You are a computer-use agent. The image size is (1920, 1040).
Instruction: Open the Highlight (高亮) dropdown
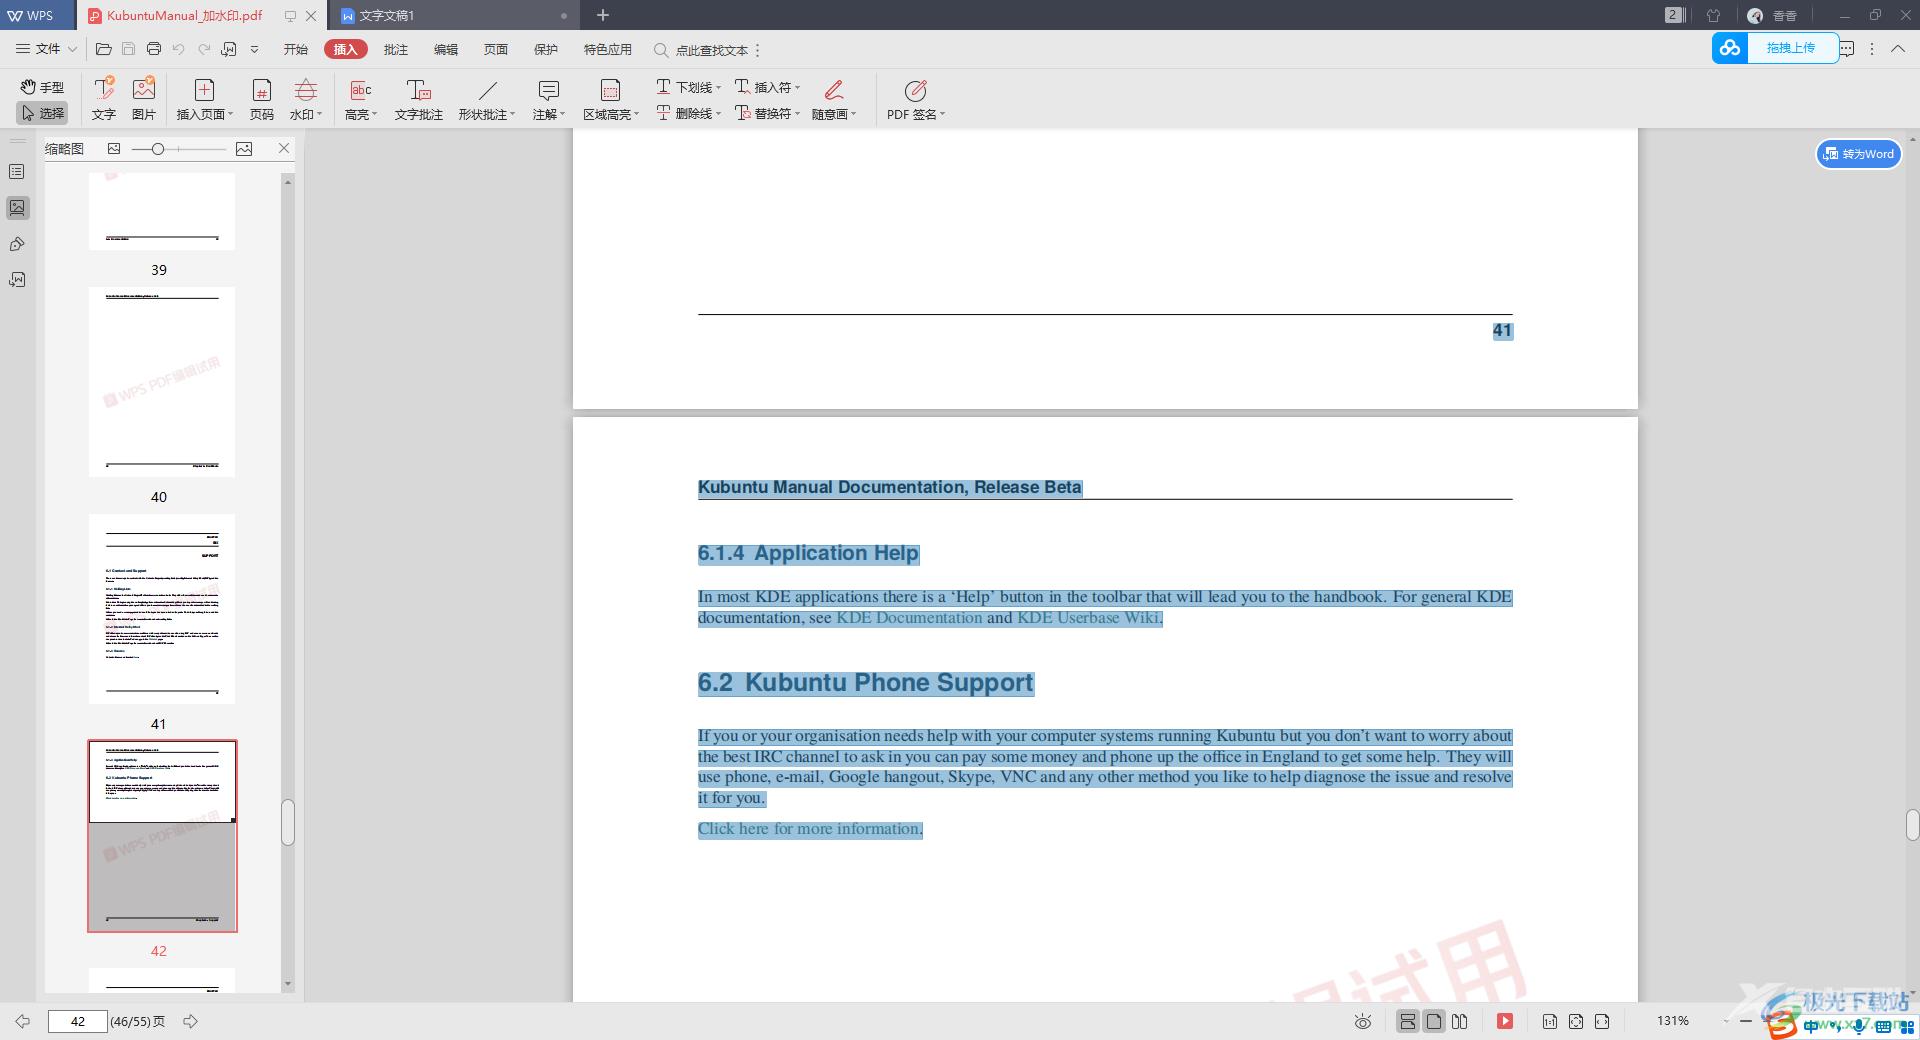point(361,99)
